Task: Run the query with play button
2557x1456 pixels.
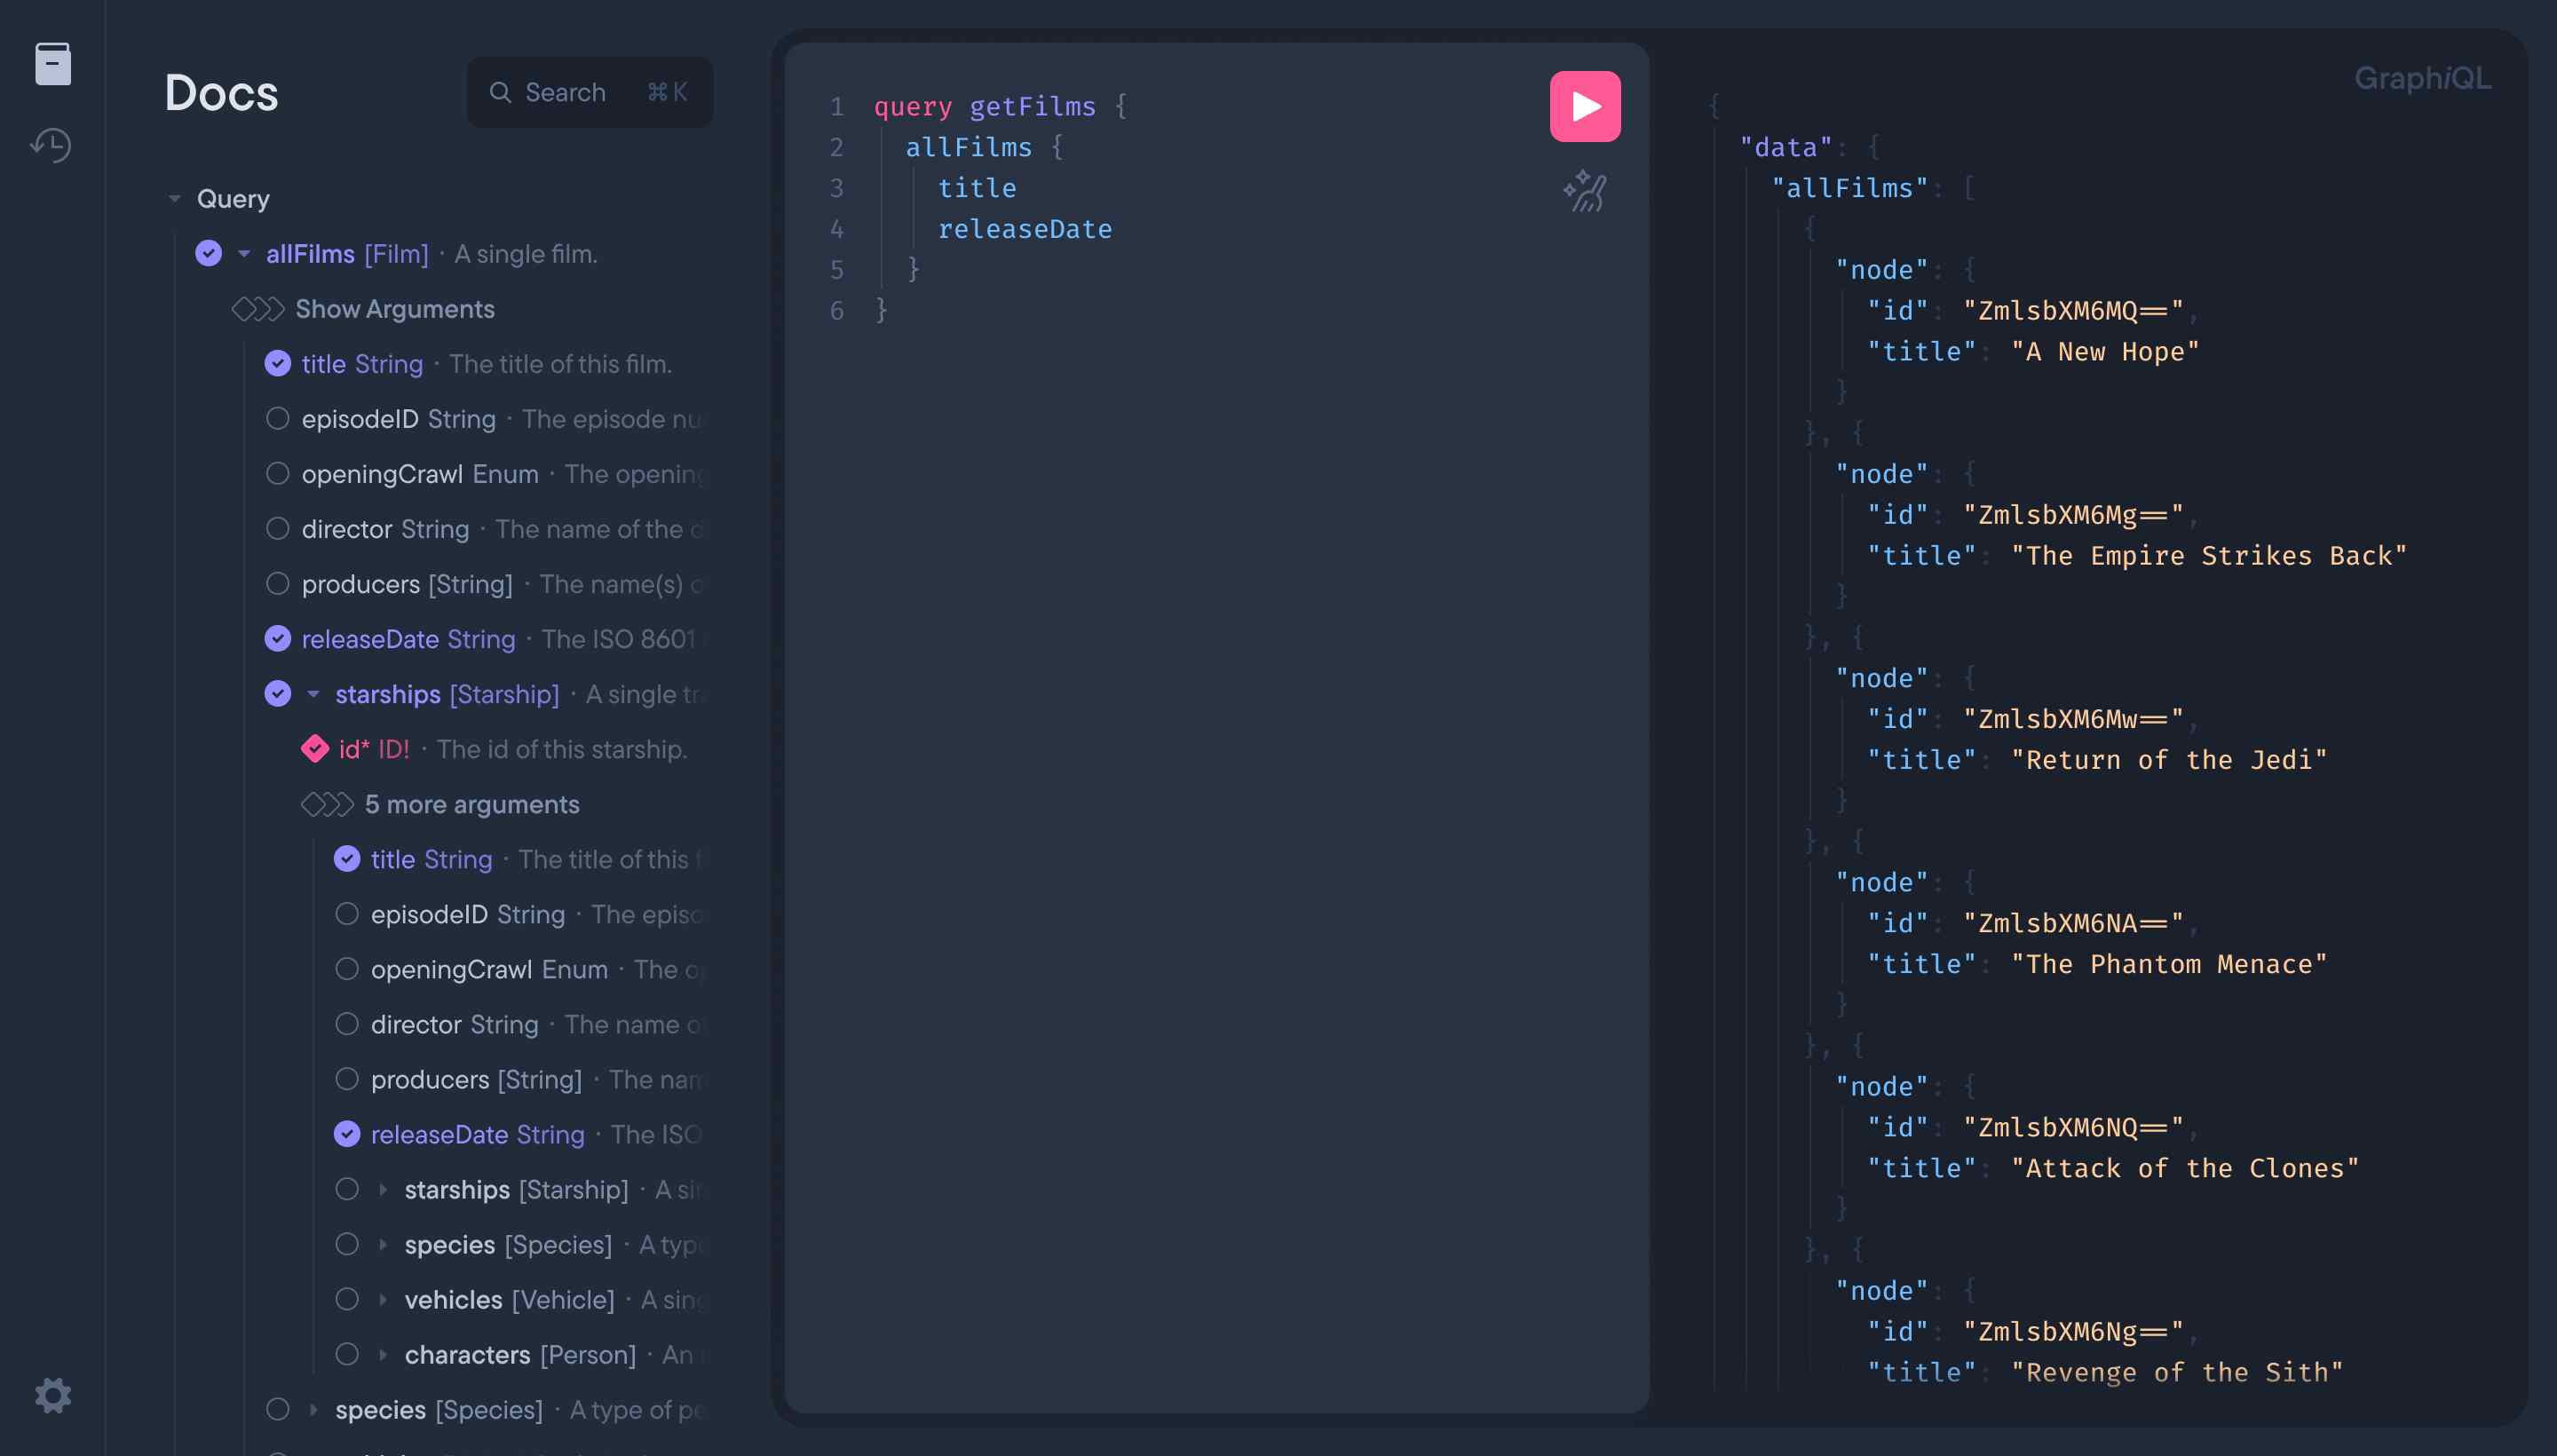Action: [1584, 106]
